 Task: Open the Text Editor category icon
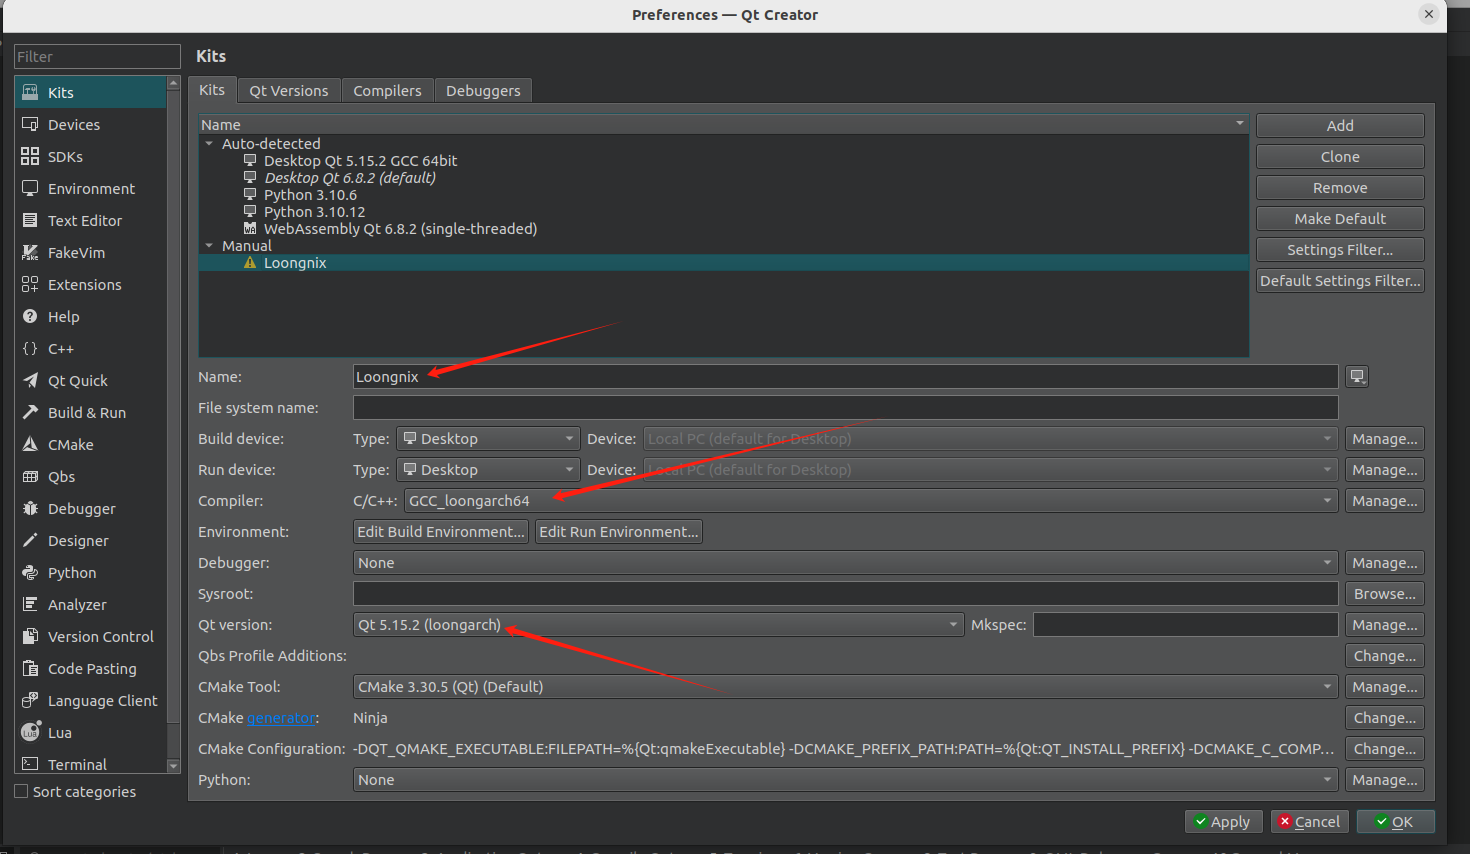tap(30, 220)
